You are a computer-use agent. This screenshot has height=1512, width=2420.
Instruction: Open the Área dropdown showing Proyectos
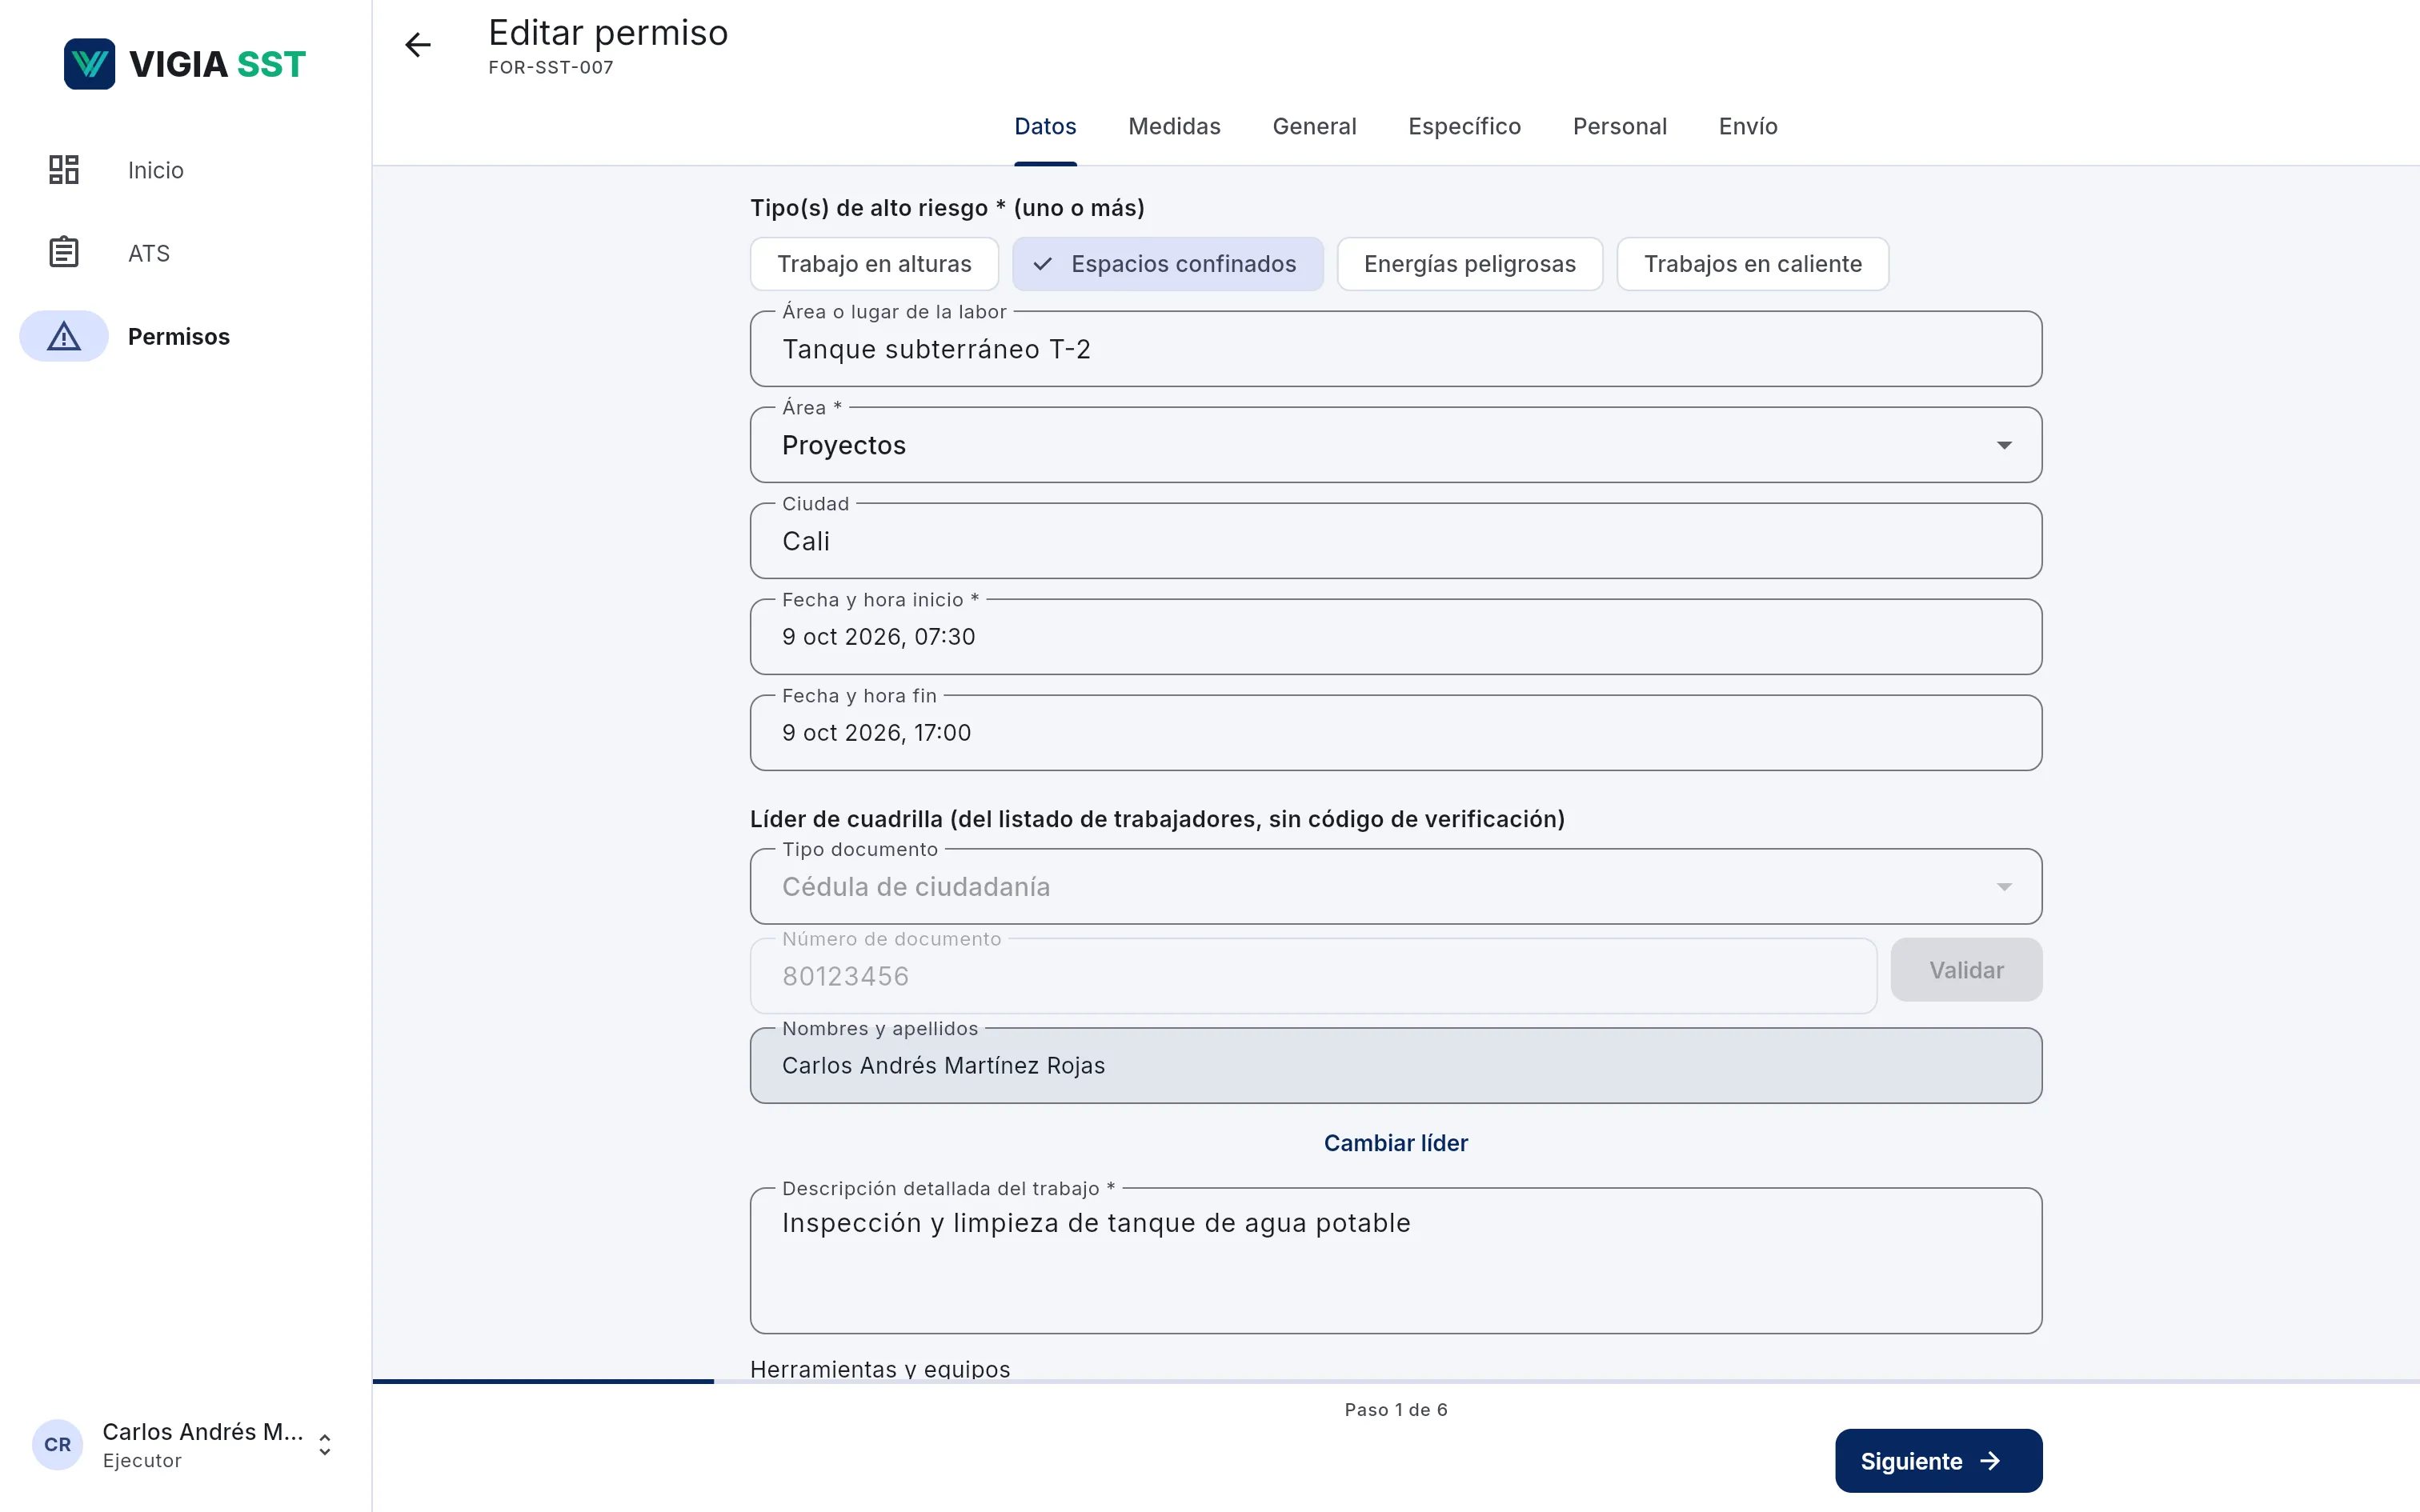1395,445
